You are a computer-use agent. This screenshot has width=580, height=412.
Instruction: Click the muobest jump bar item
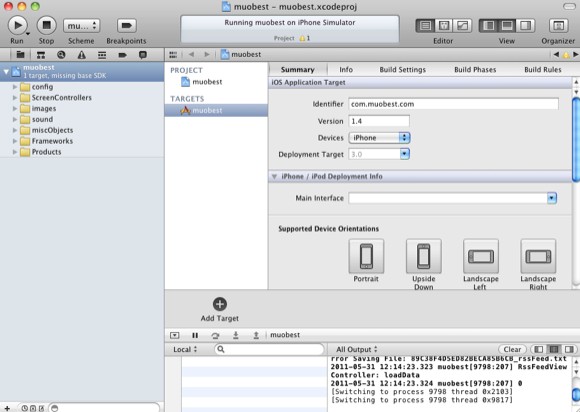[241, 54]
